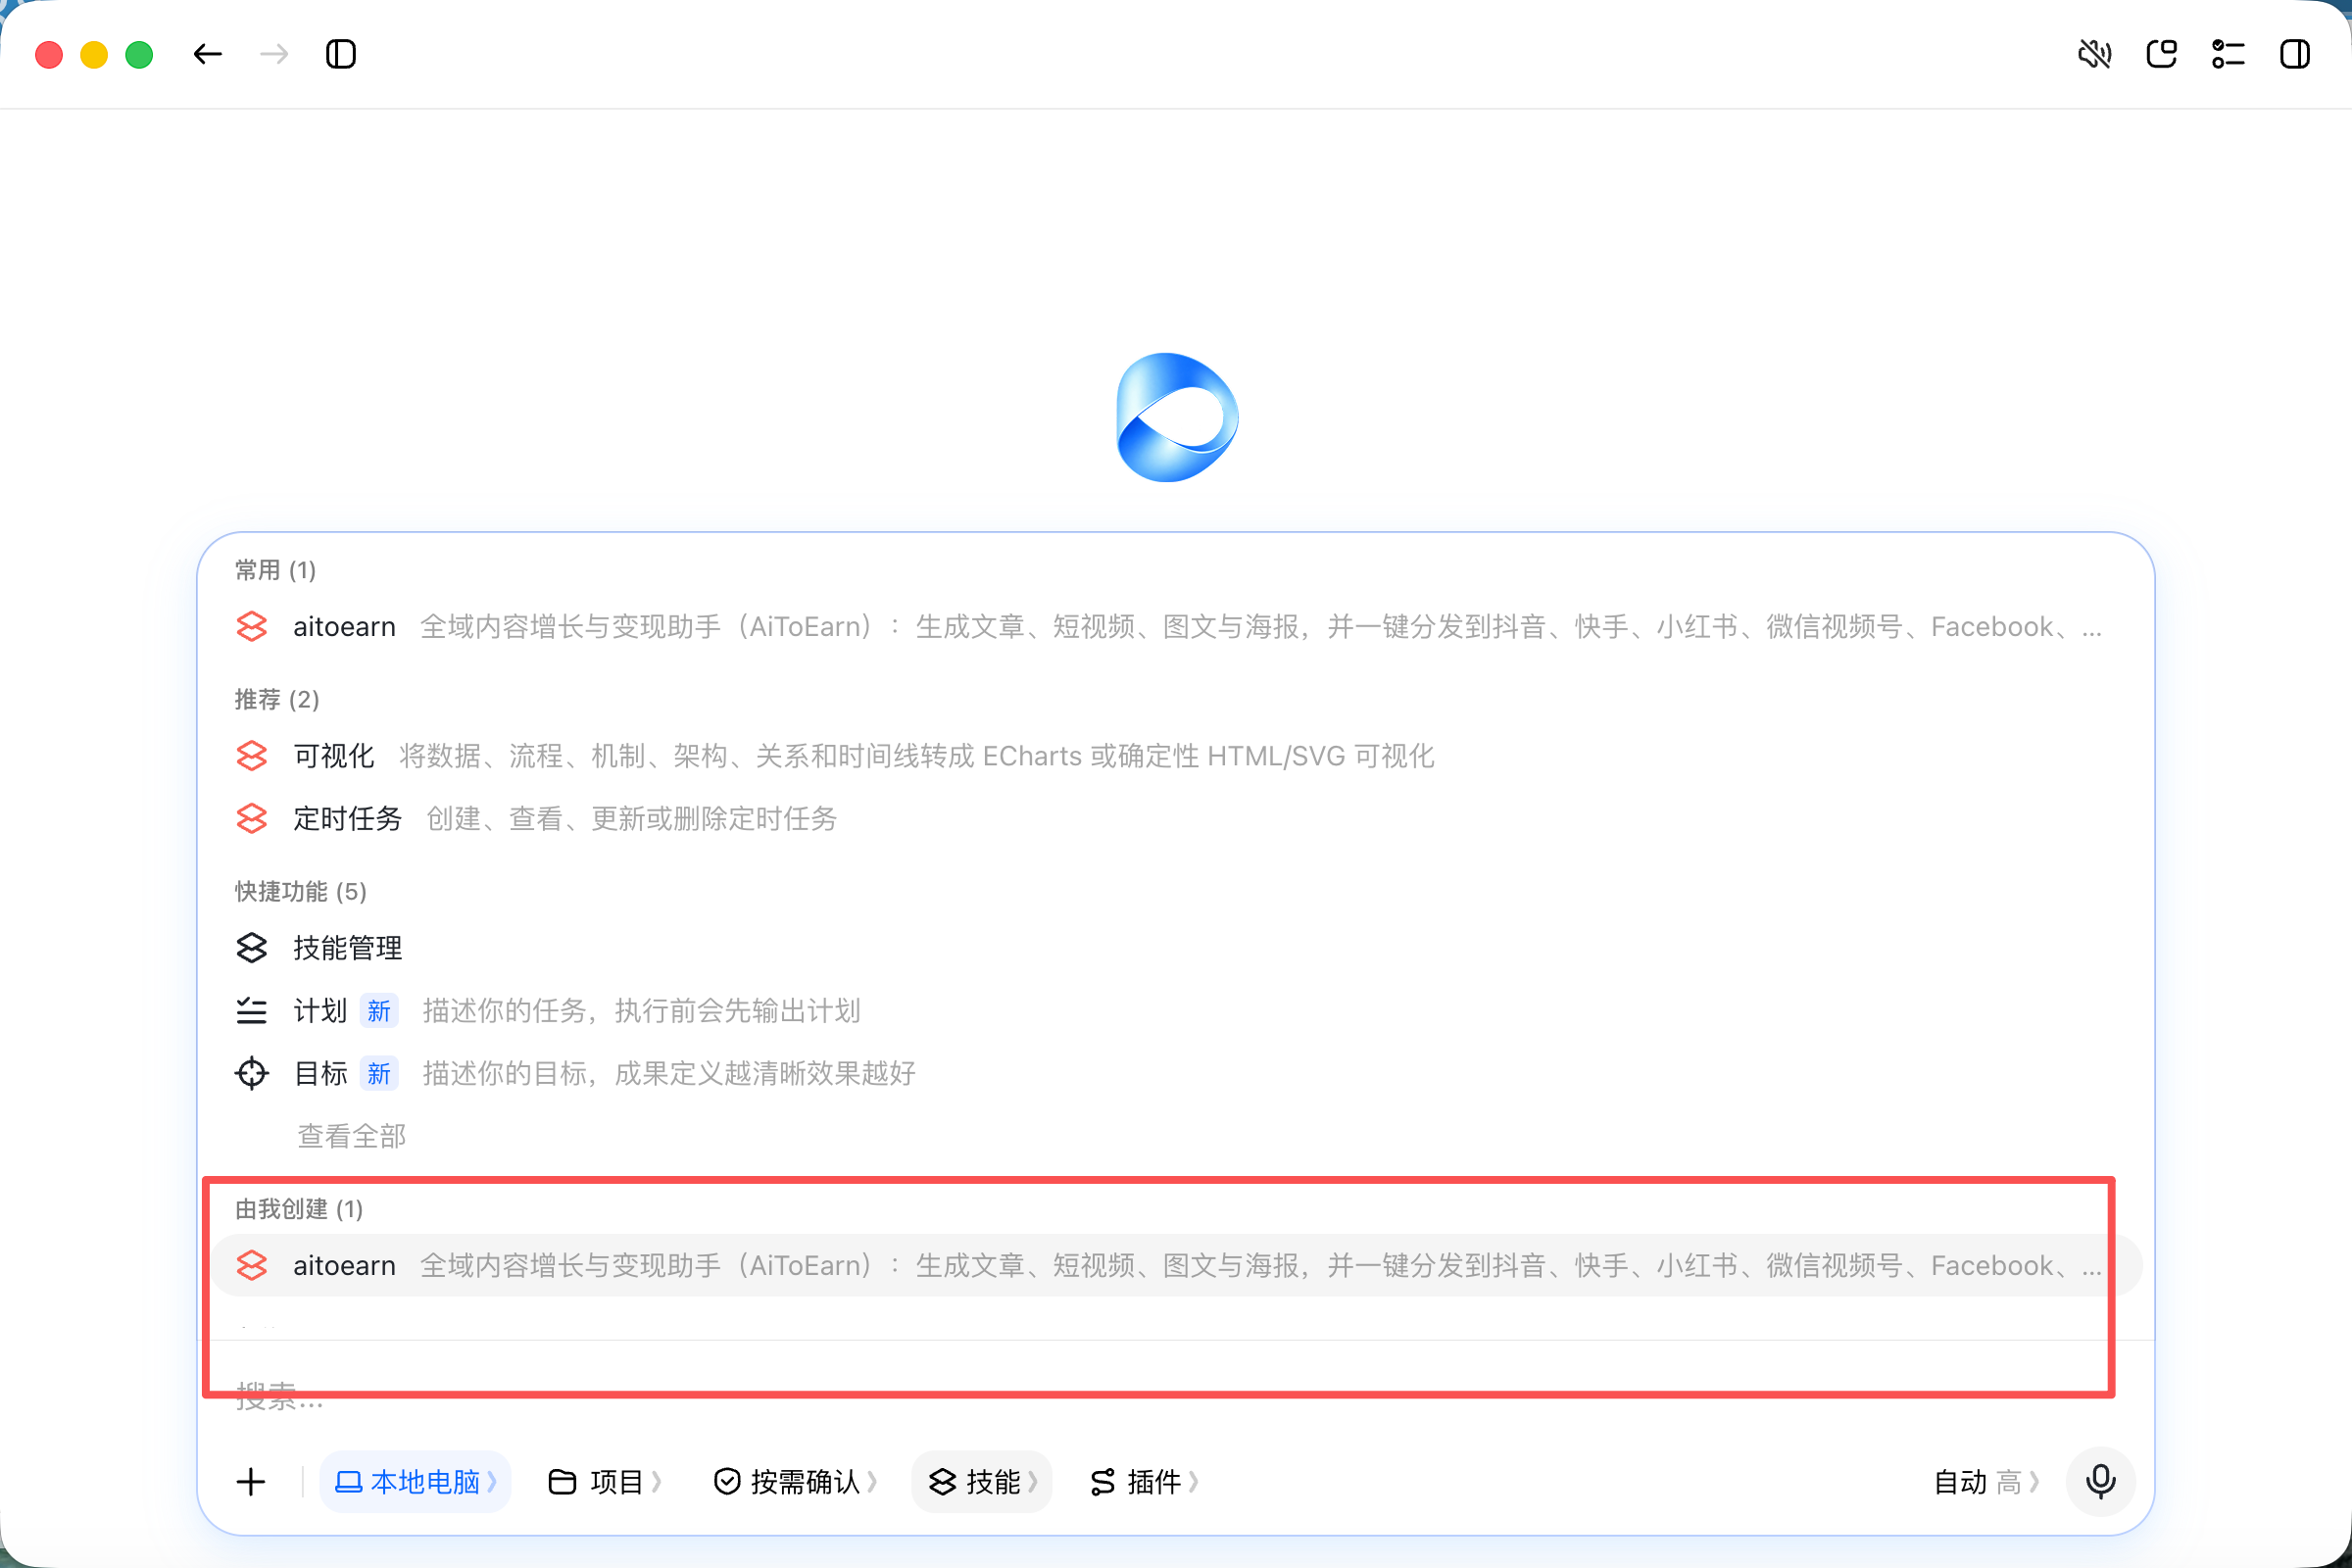The width and height of the screenshot is (2352, 1568).
Task: Click 查看全部 link
Action: click(x=352, y=1137)
